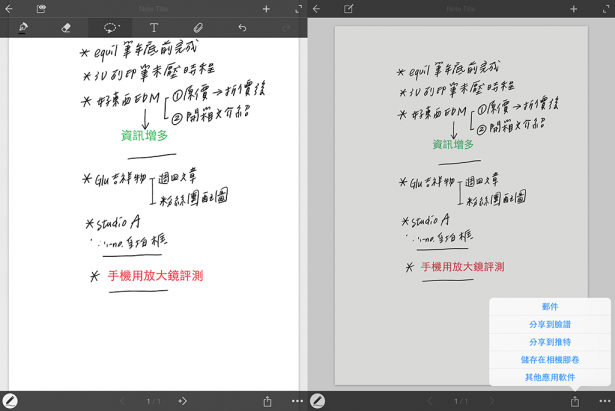Viewport: 615px width, 411px height.
Task: Undo last stroke
Action: [242, 27]
